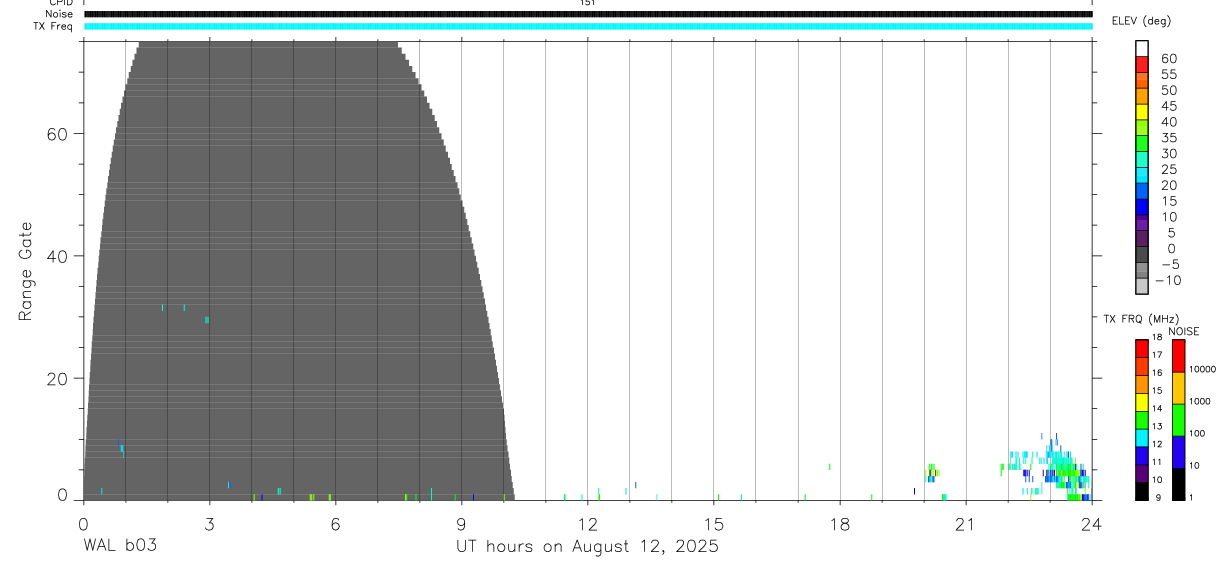The width and height of the screenshot is (1228, 567).
Task: Click the '14' label on TX FRQ scale
Action: (x=1157, y=408)
